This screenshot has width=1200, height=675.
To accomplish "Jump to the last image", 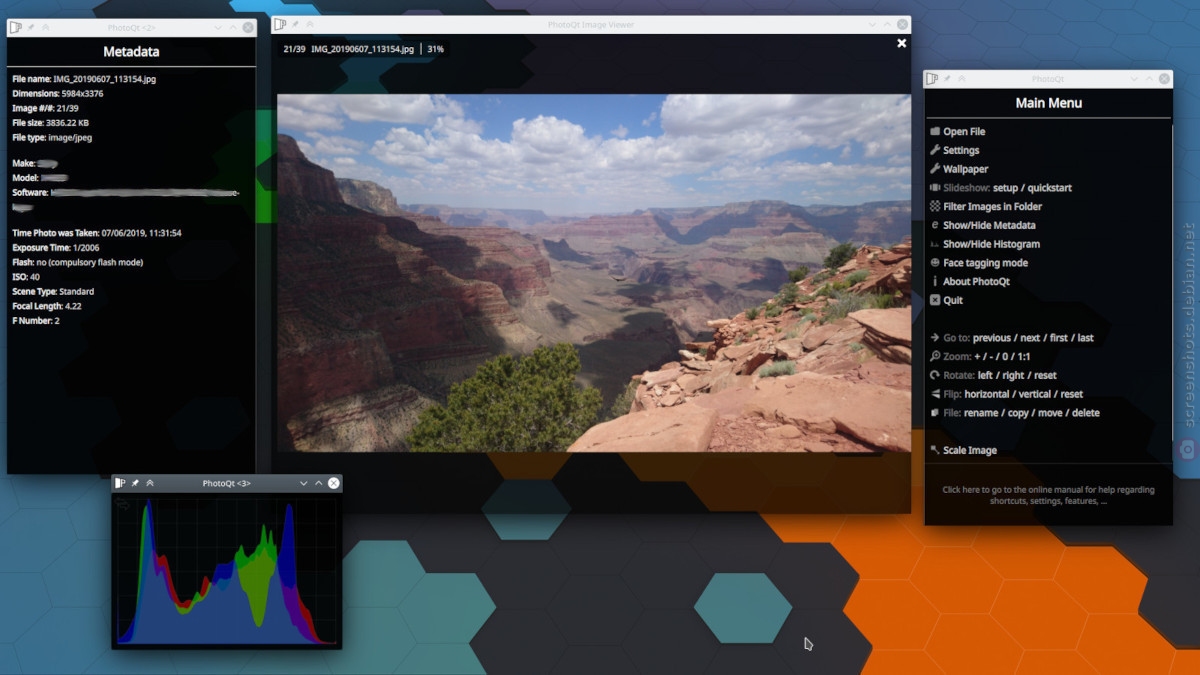I will pyautogui.click(x=1086, y=338).
